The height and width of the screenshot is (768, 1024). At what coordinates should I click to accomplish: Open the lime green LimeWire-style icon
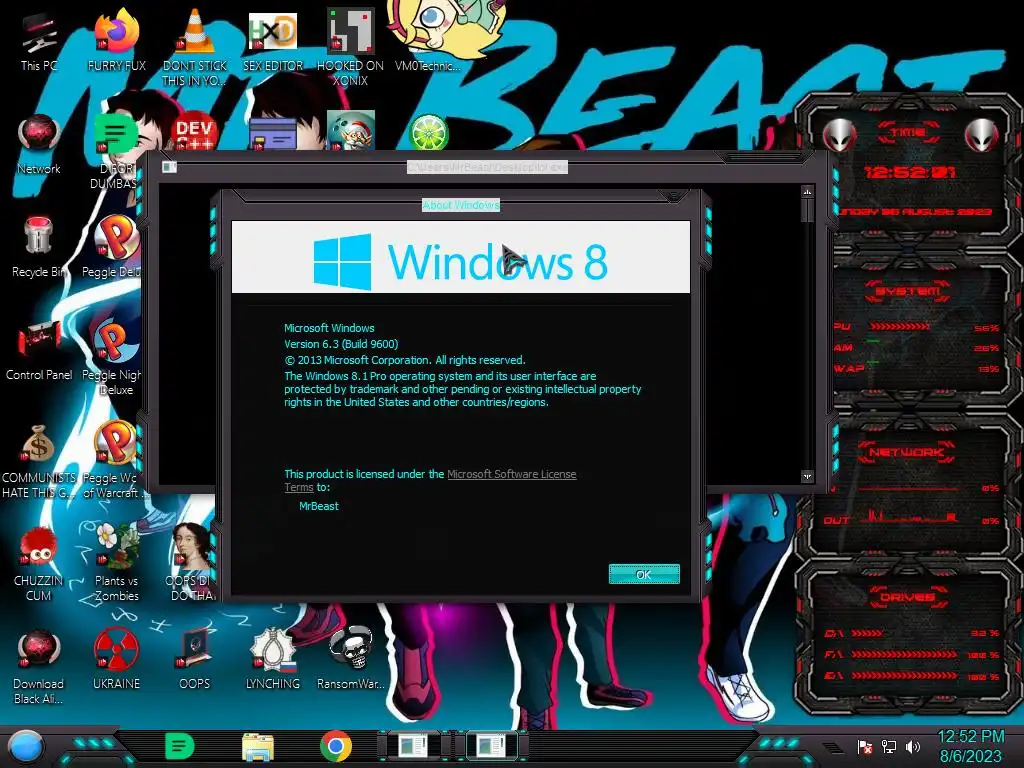(428, 132)
